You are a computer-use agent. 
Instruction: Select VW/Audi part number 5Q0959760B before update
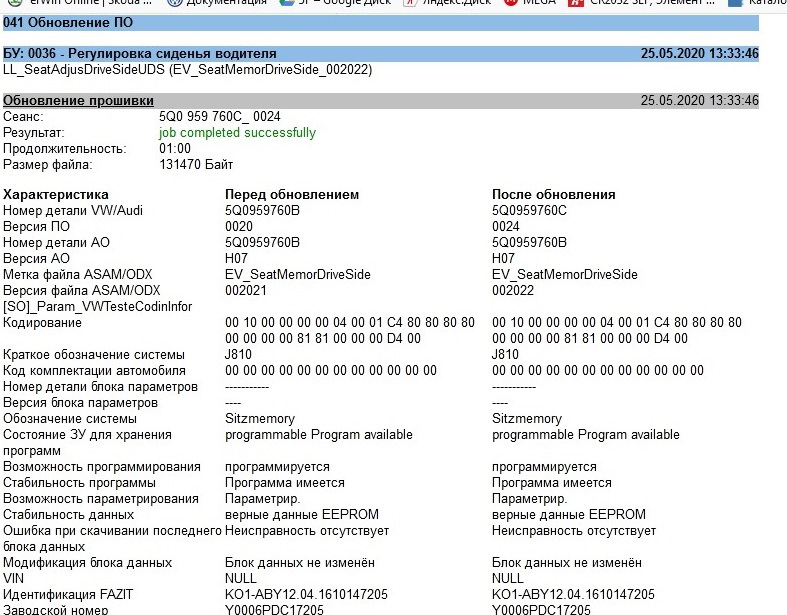pos(263,210)
